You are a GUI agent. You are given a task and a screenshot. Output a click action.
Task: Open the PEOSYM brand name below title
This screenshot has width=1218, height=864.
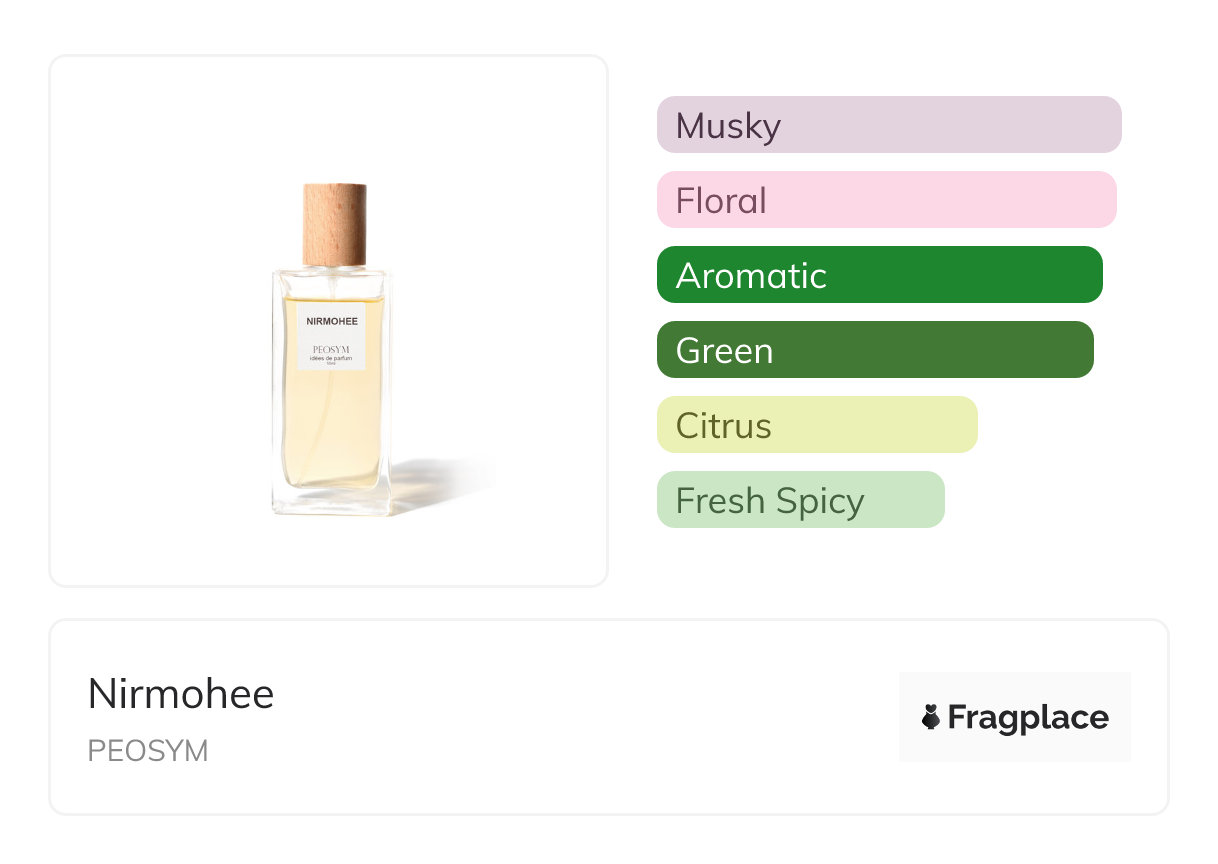pyautogui.click(x=148, y=751)
